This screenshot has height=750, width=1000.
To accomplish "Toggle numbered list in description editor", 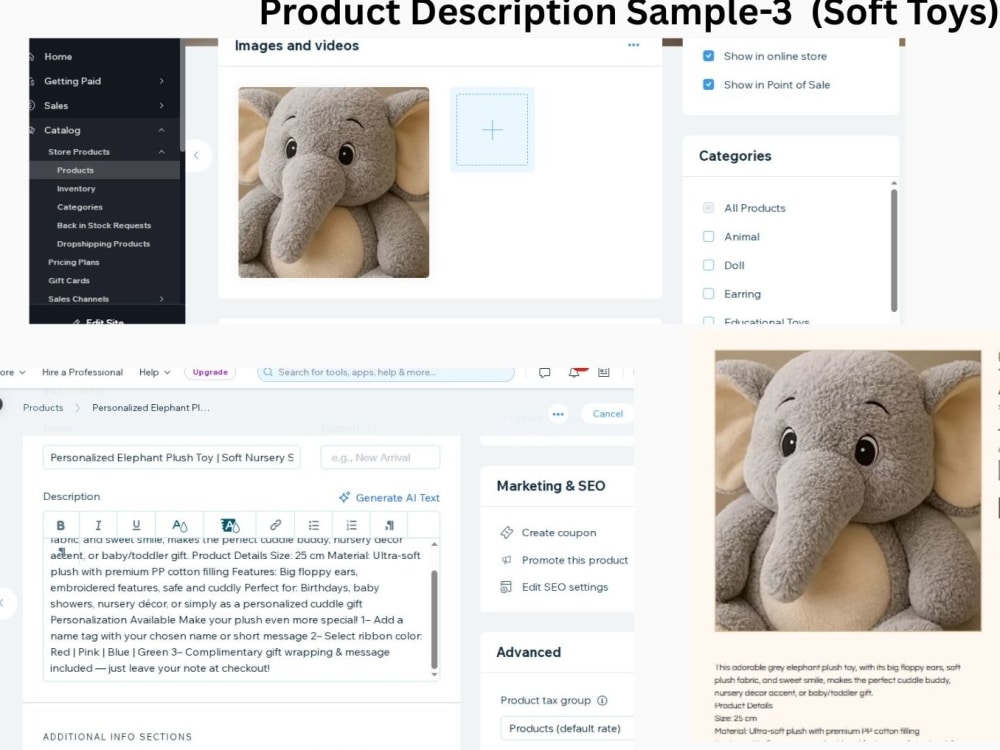I will coord(351,526).
